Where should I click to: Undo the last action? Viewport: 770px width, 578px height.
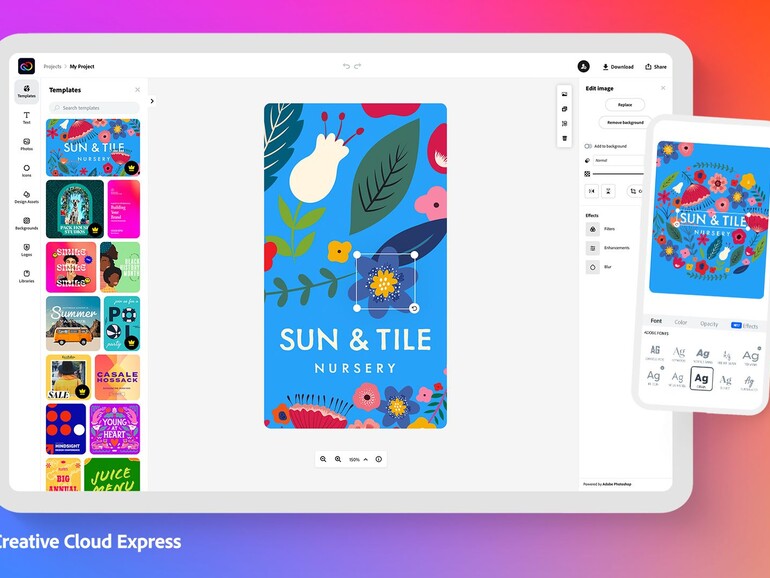pos(346,66)
